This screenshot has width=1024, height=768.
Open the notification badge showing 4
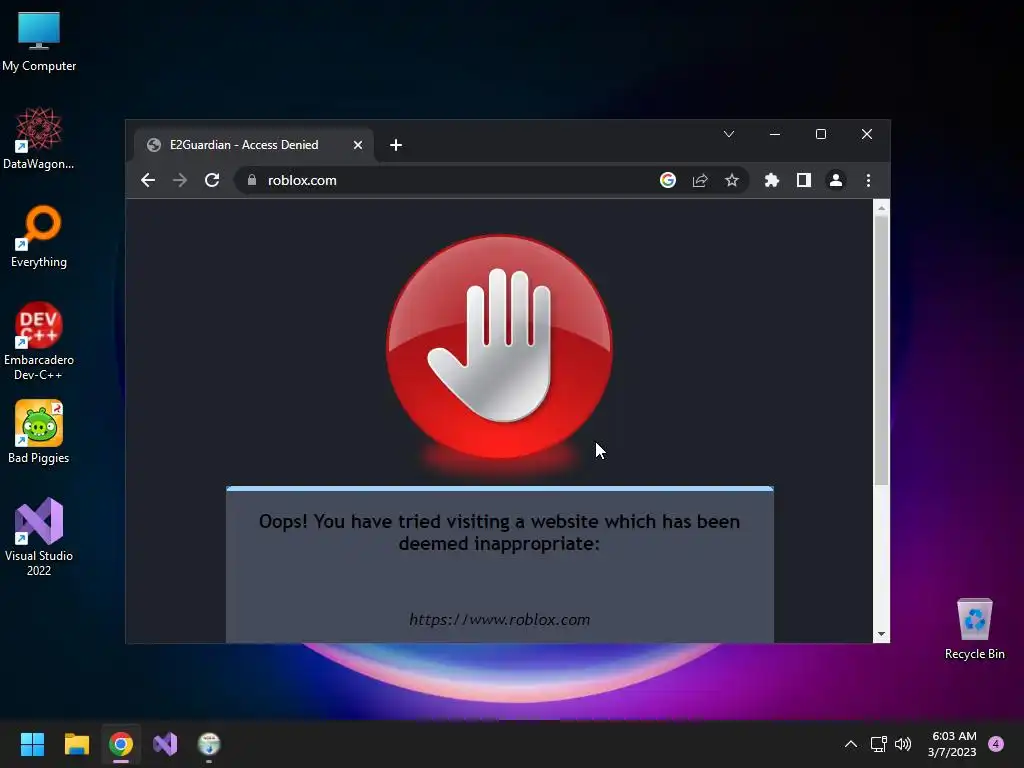pos(996,744)
